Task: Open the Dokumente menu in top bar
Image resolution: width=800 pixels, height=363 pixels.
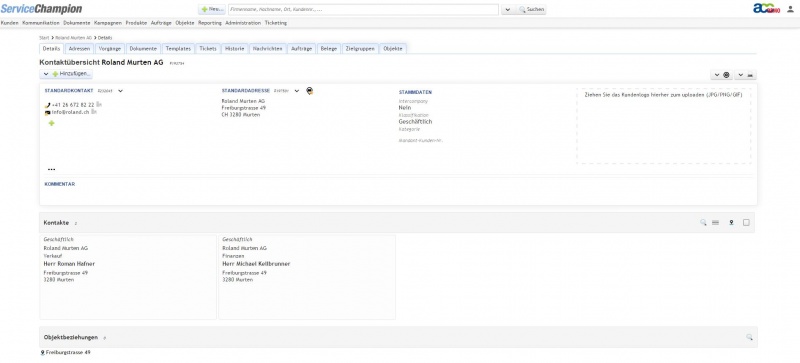Action: (77, 23)
